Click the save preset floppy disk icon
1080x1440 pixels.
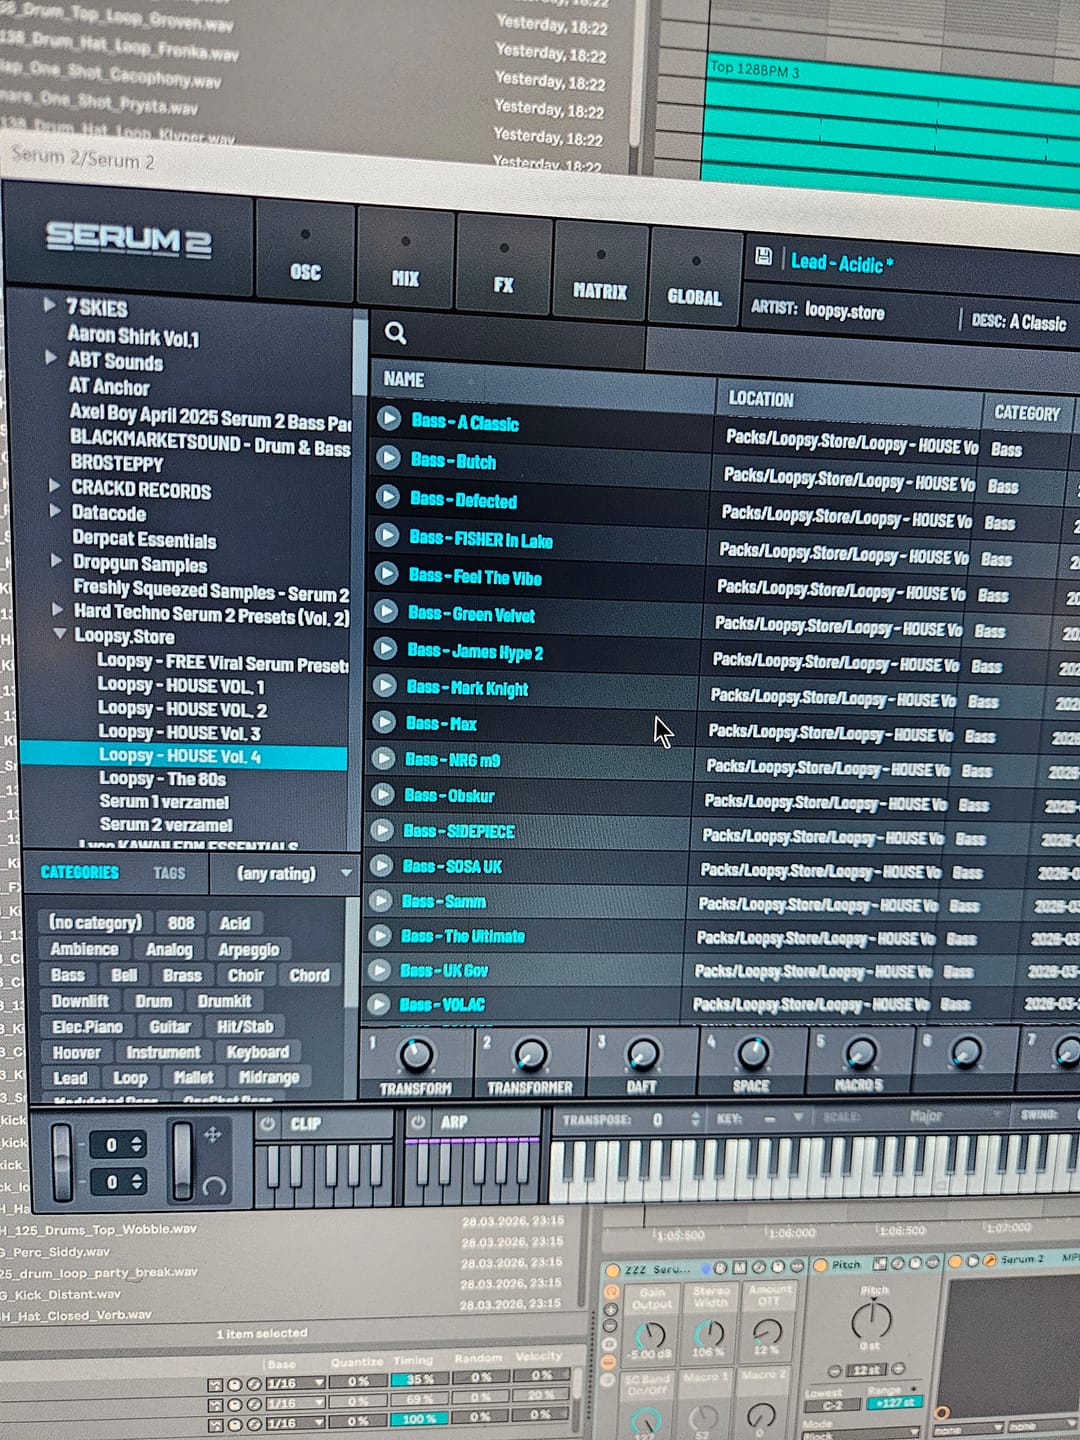[763, 257]
